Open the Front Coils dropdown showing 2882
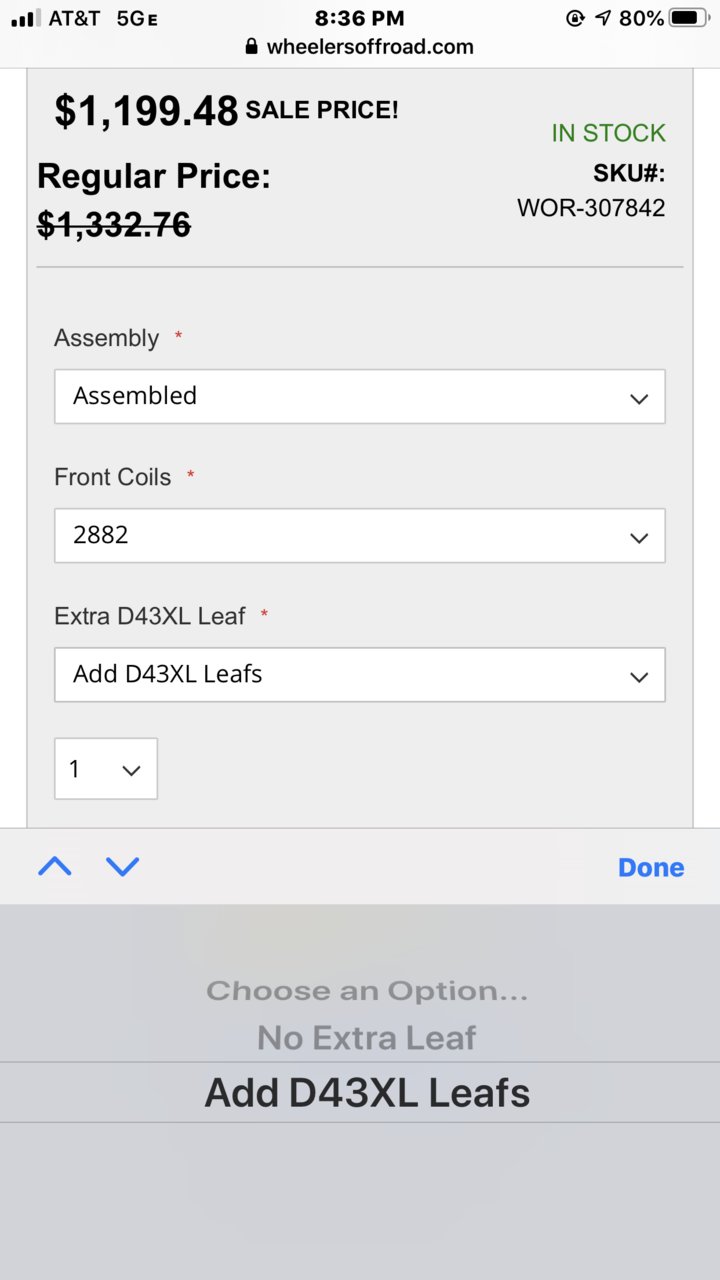The width and height of the screenshot is (720, 1280). (x=360, y=535)
